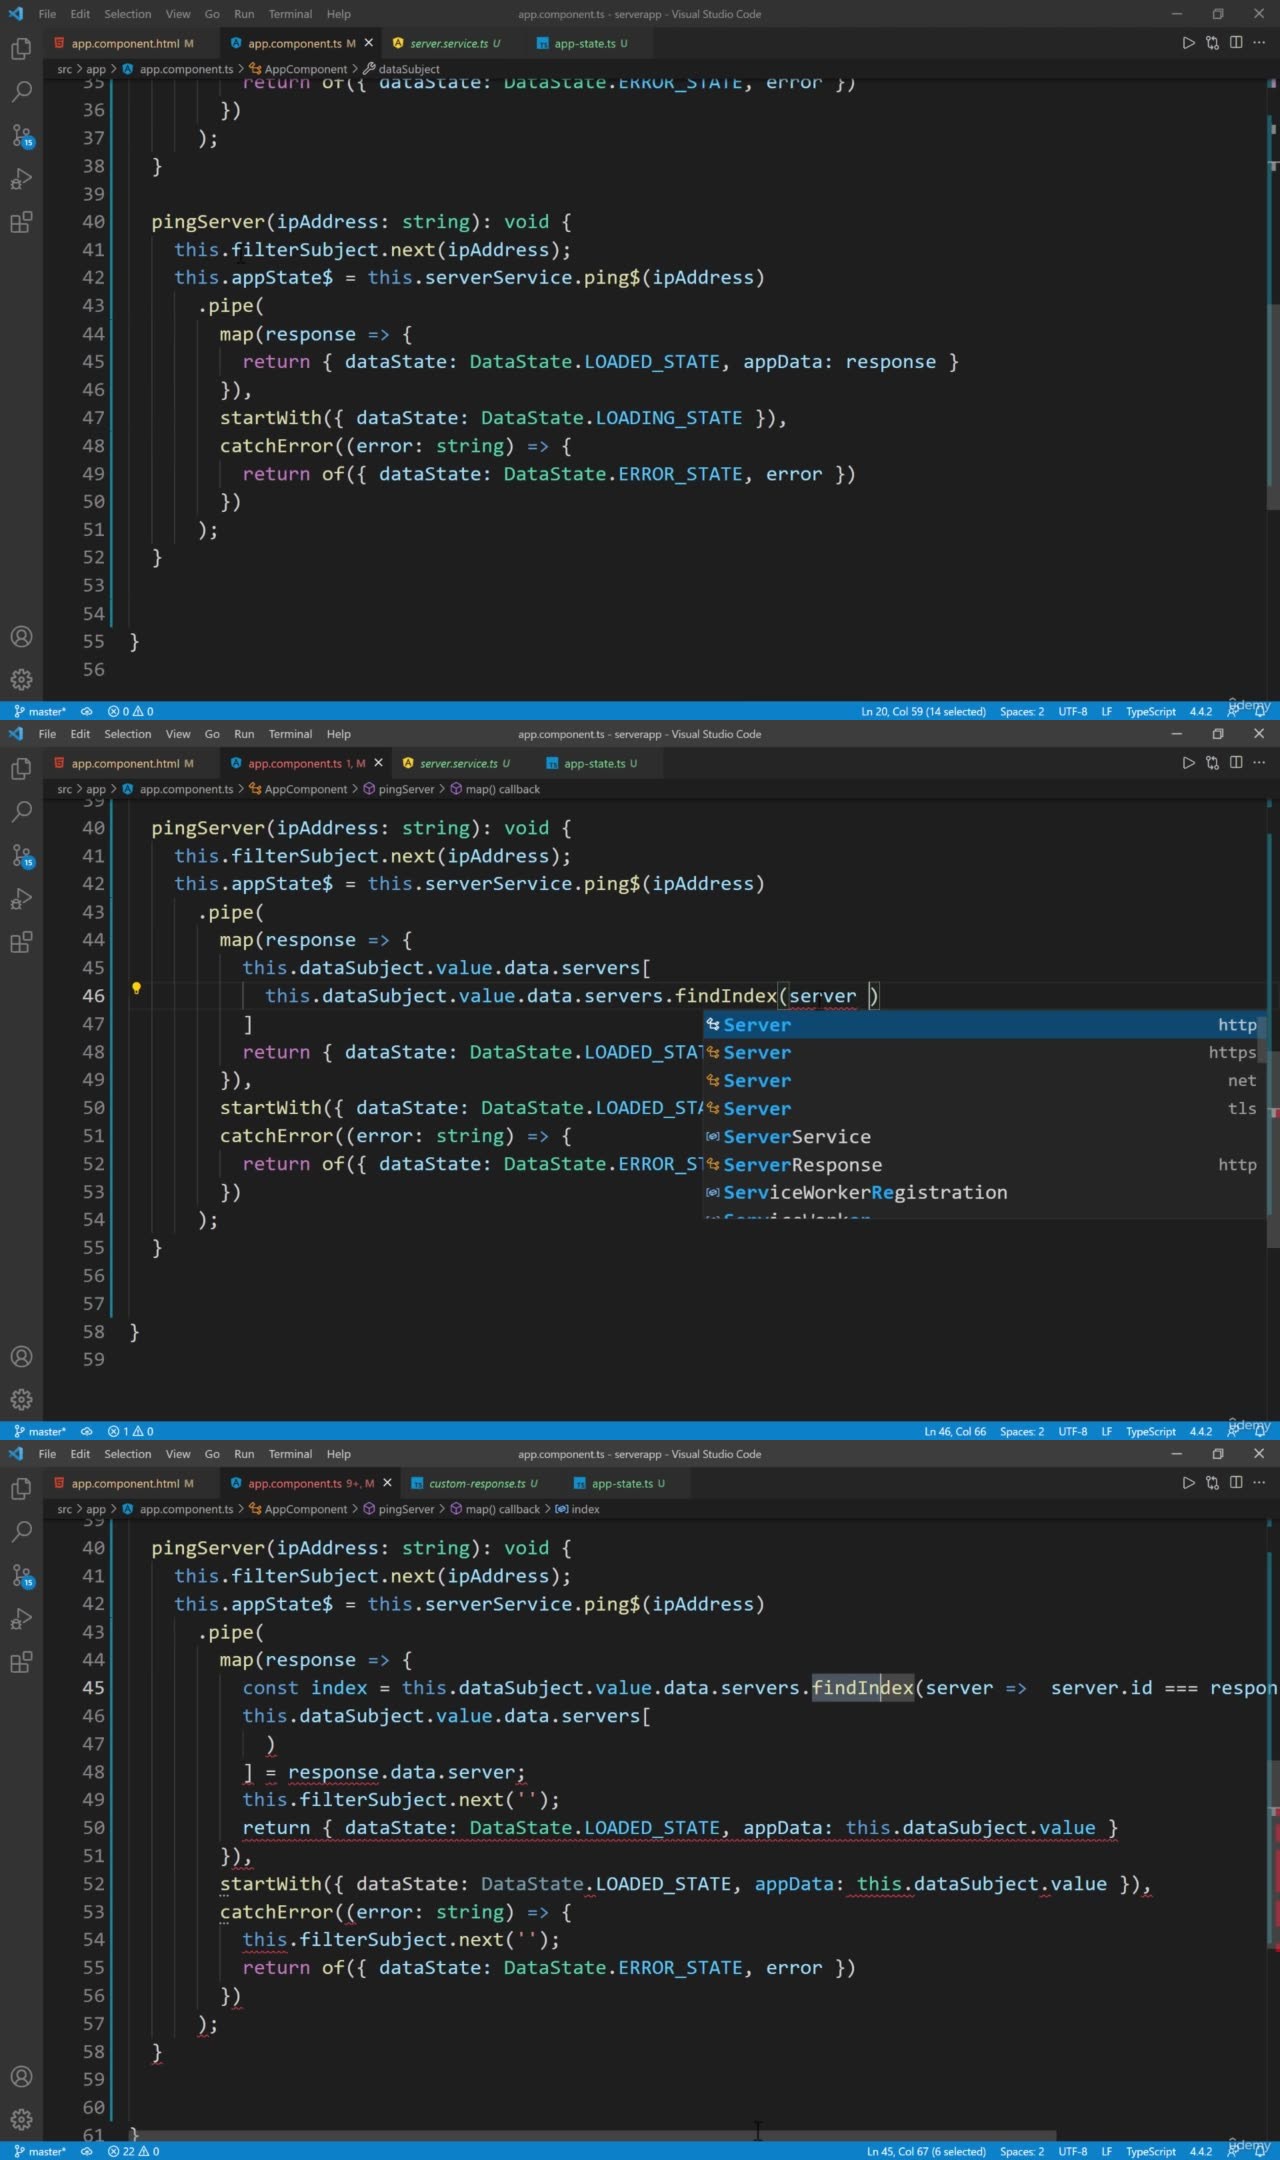
Task: Click the Ln 20, Col 59 status bar indicator
Action: [922, 712]
